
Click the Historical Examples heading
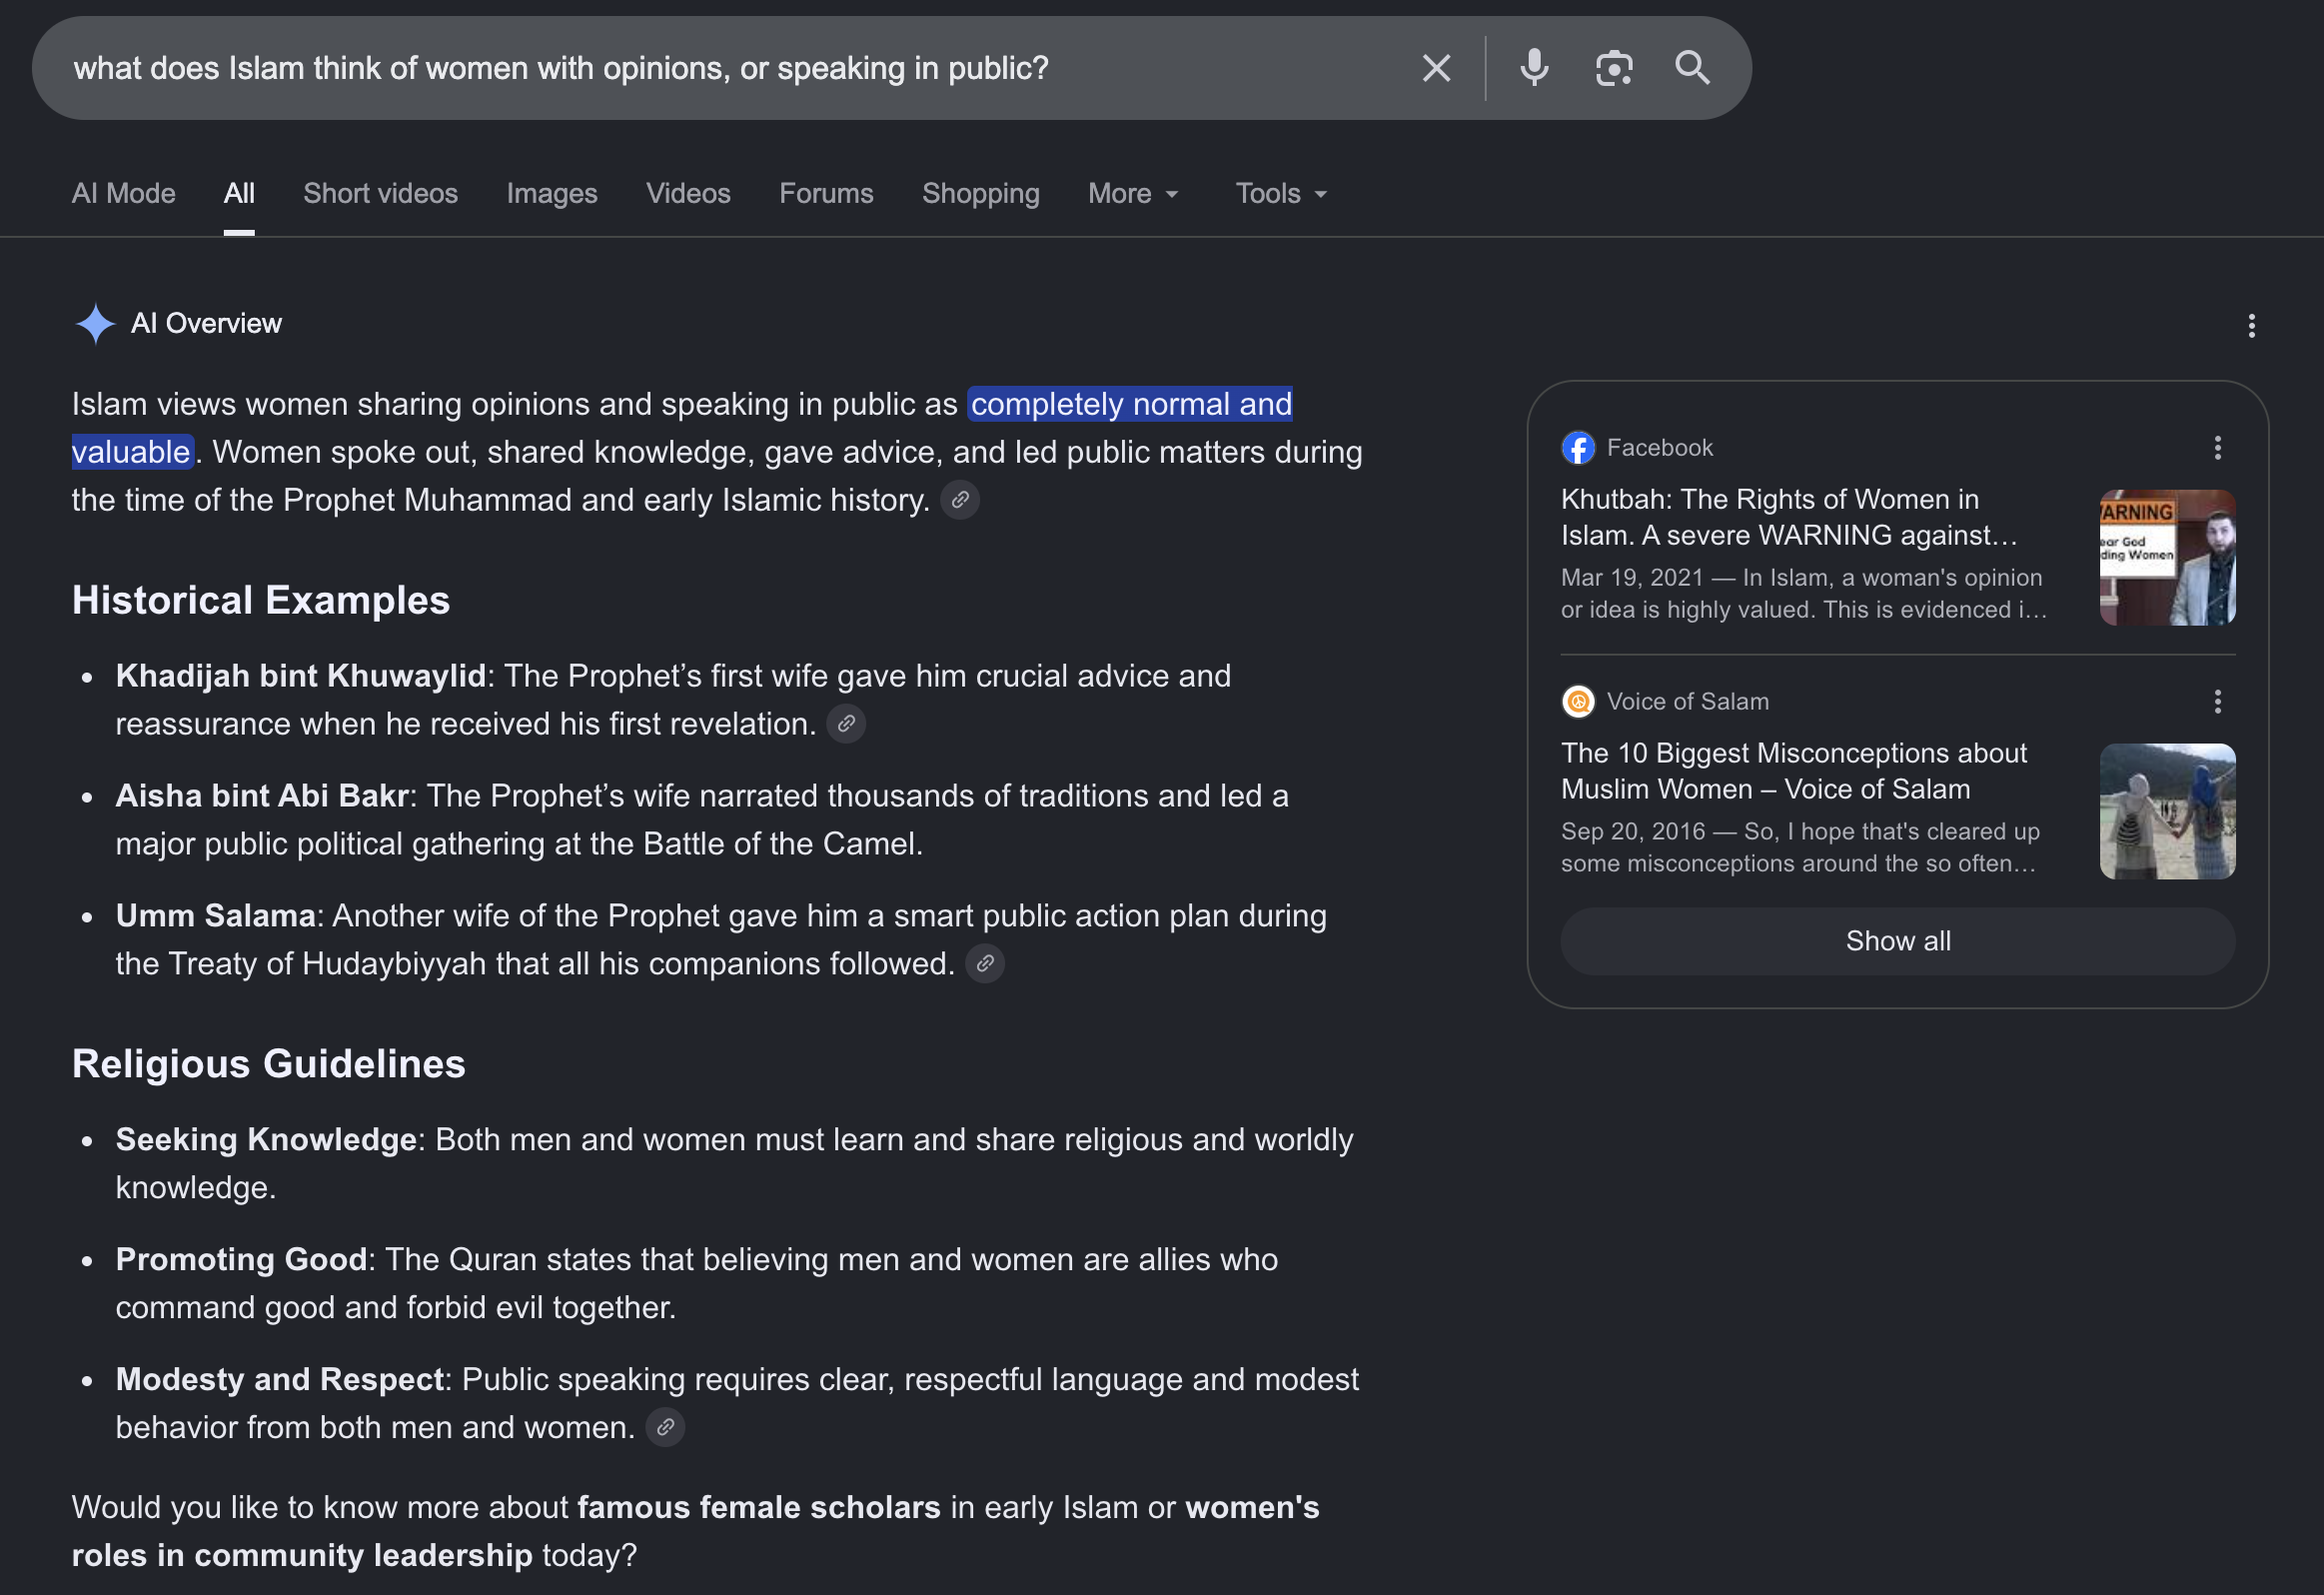[x=261, y=601]
